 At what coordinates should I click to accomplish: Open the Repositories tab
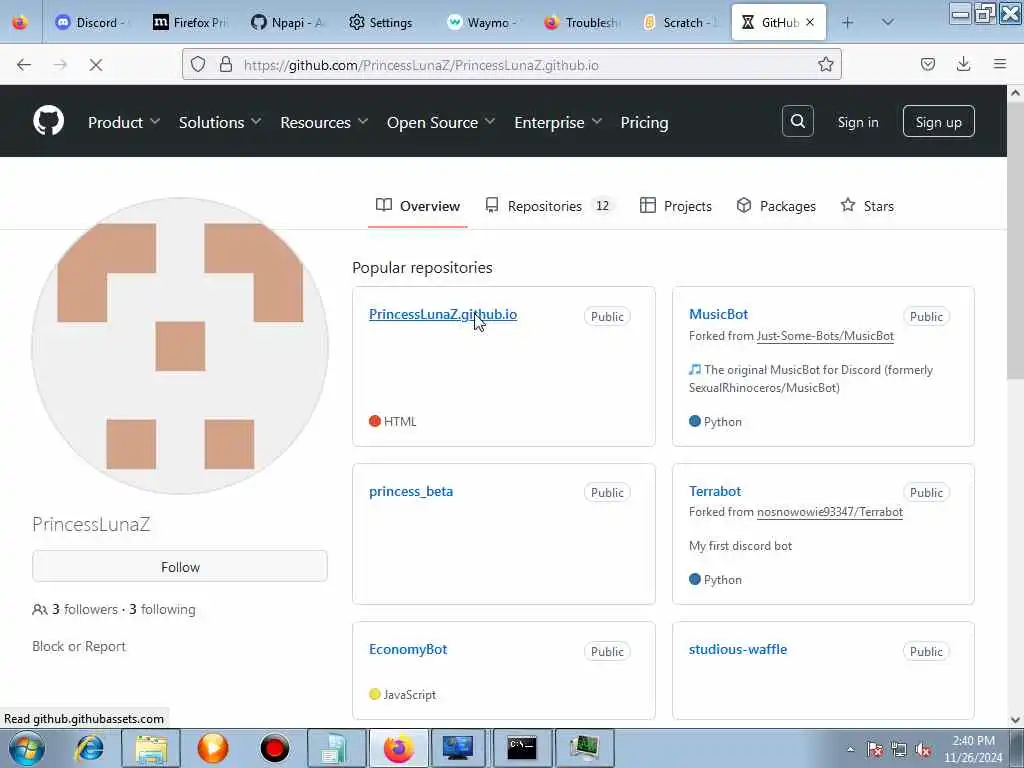pos(549,206)
